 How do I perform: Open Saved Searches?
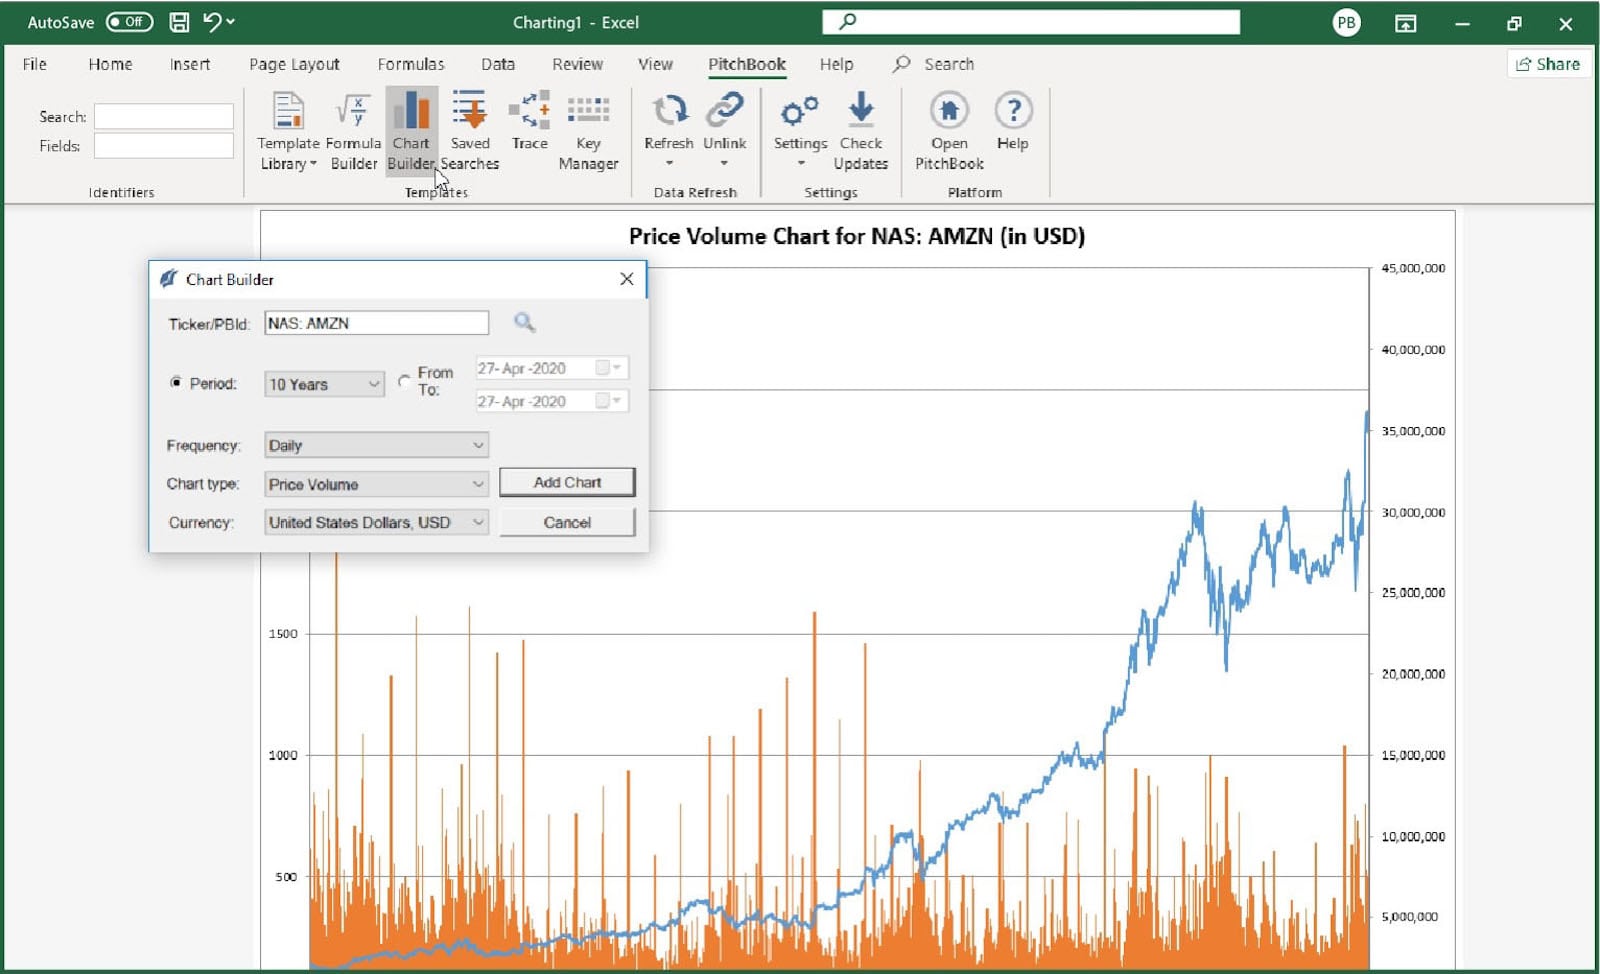pyautogui.click(x=469, y=131)
